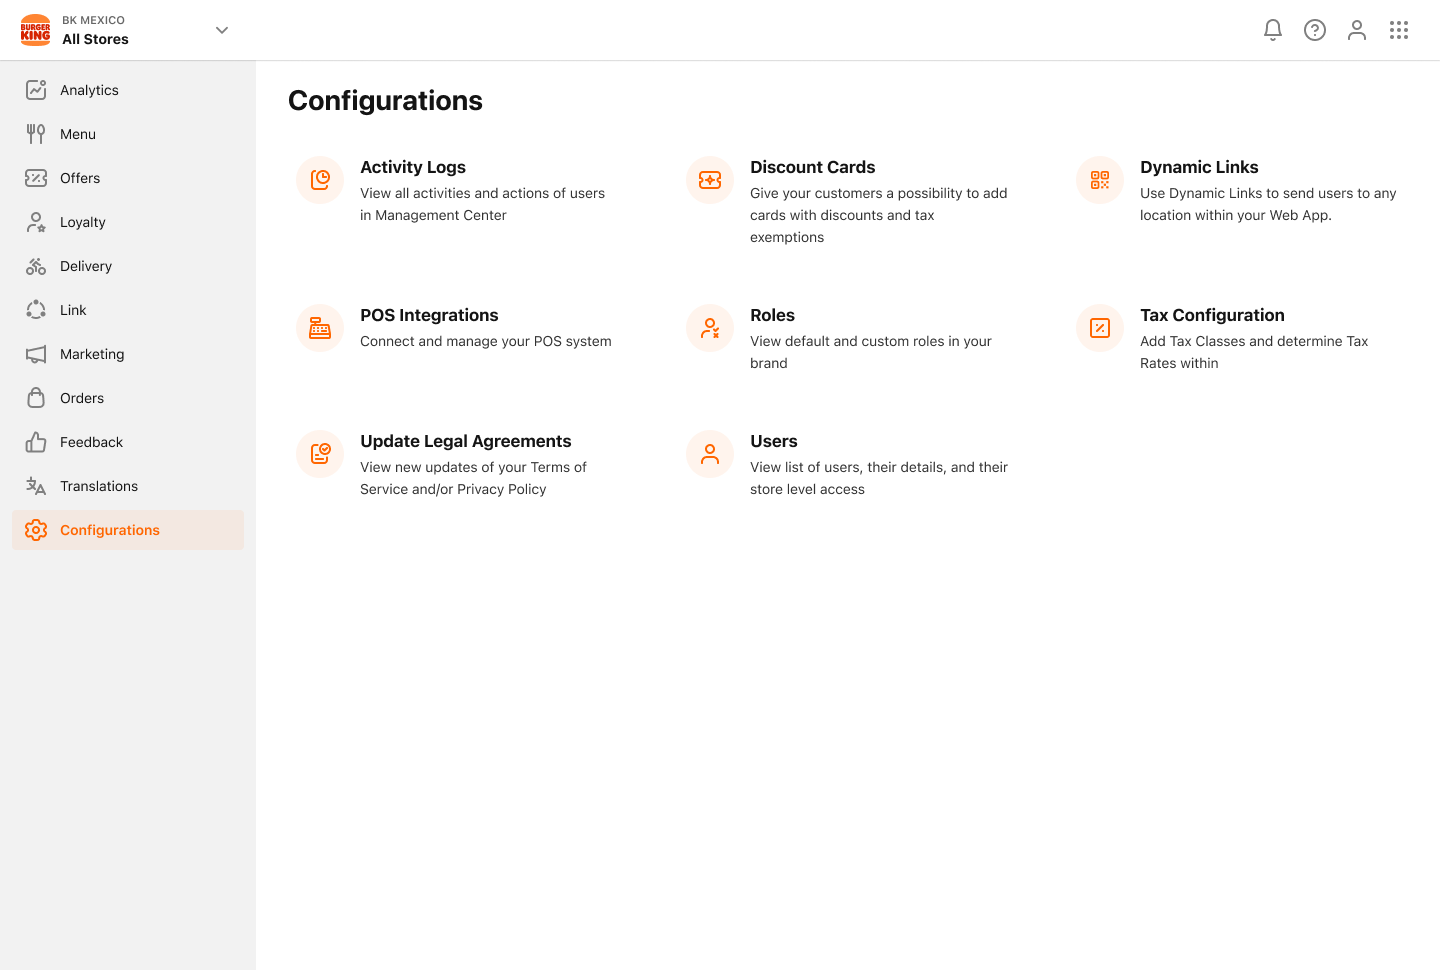The height and width of the screenshot is (970, 1440).
Task: View the Users list
Action: (x=774, y=441)
